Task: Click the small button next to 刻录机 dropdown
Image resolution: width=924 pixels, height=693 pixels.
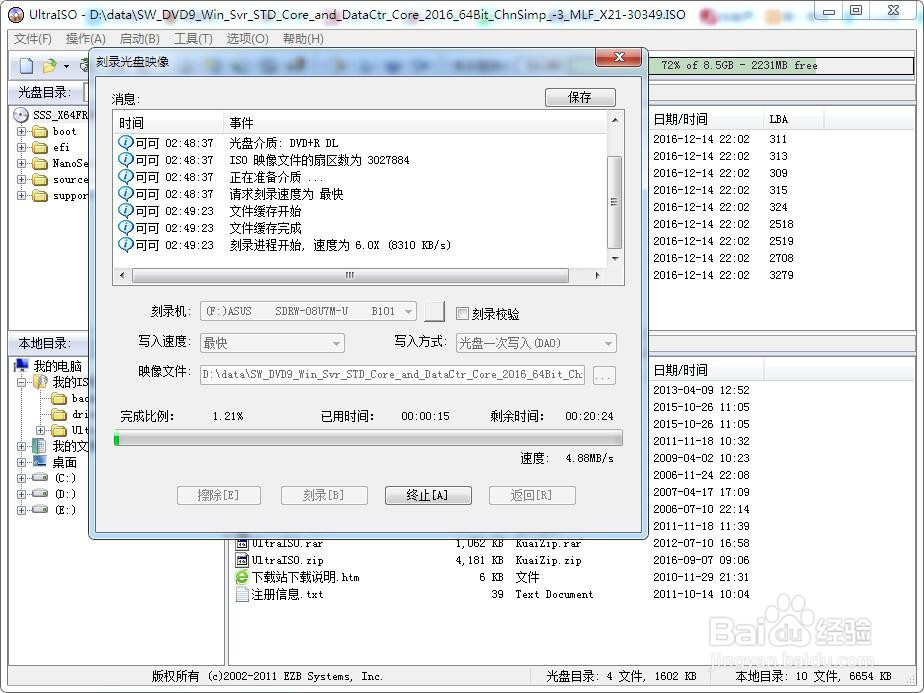Action: tap(434, 311)
